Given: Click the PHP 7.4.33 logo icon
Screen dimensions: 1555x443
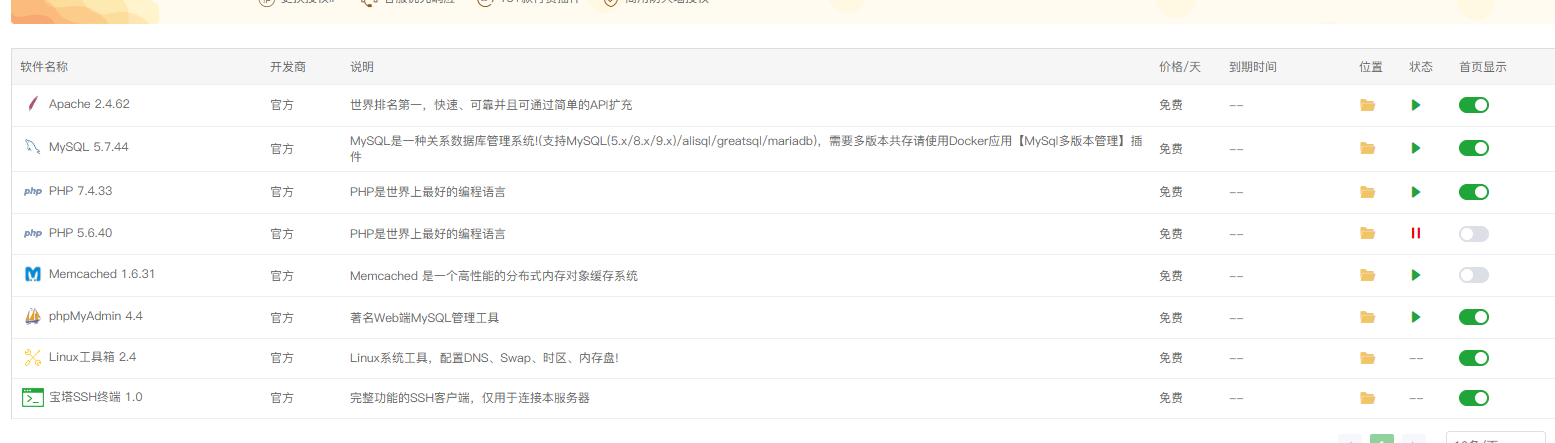Looking at the screenshot, I should tap(33, 191).
